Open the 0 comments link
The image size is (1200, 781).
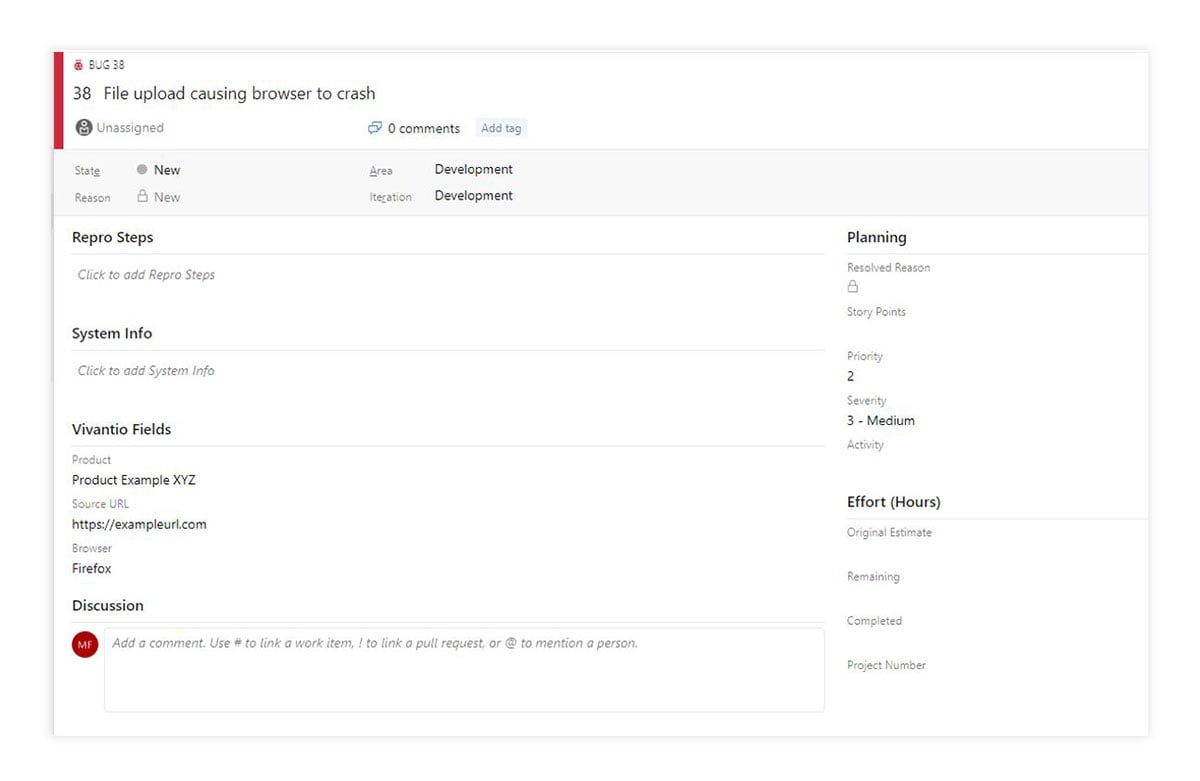tap(423, 128)
